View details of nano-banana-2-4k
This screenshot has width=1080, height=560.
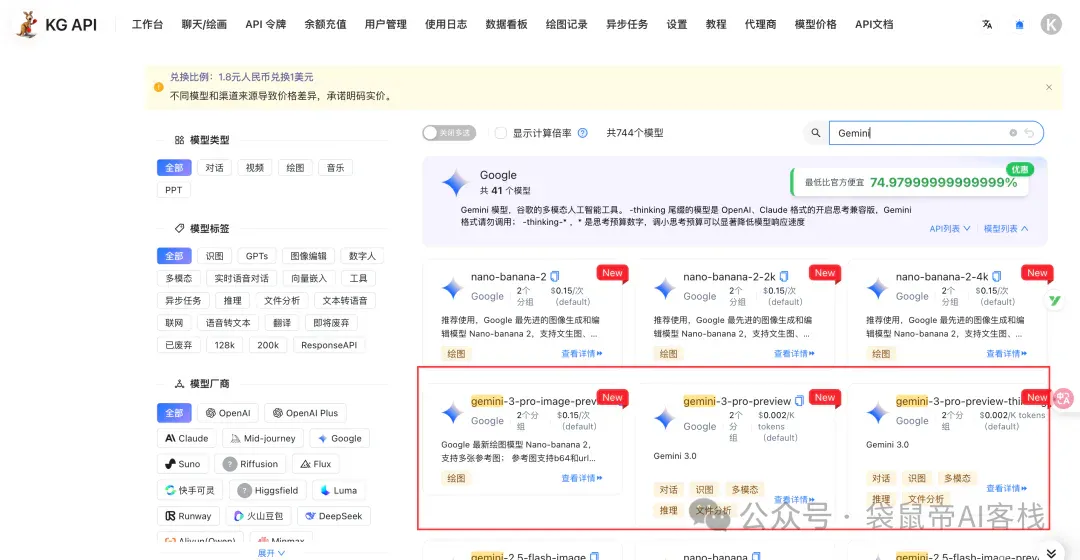1006,353
